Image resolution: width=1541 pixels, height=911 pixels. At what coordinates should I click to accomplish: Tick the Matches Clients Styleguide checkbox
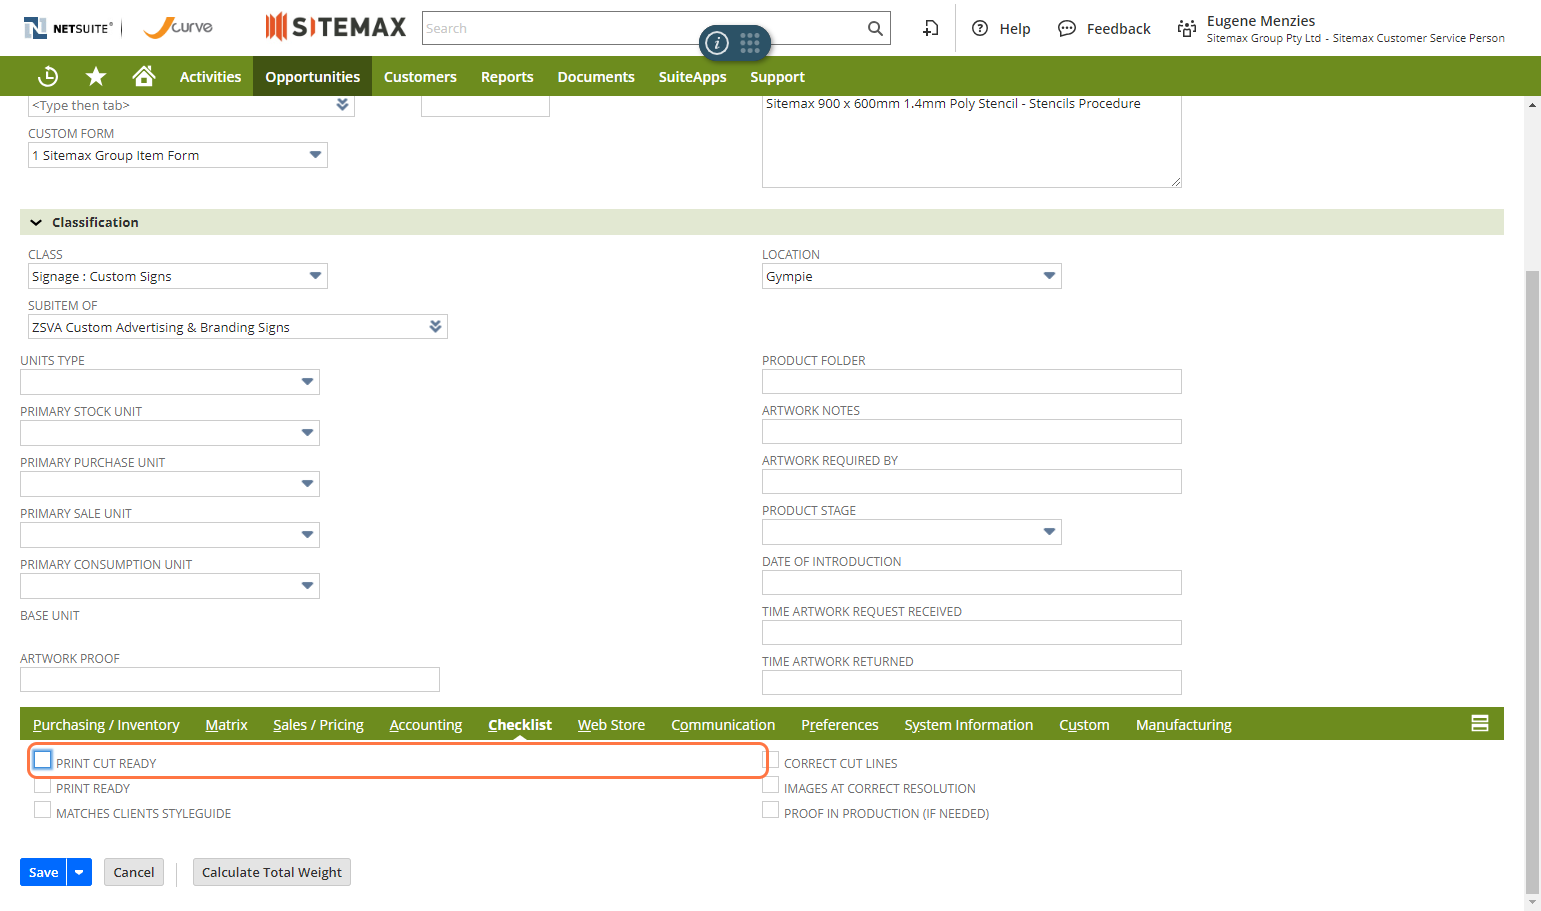coord(42,811)
